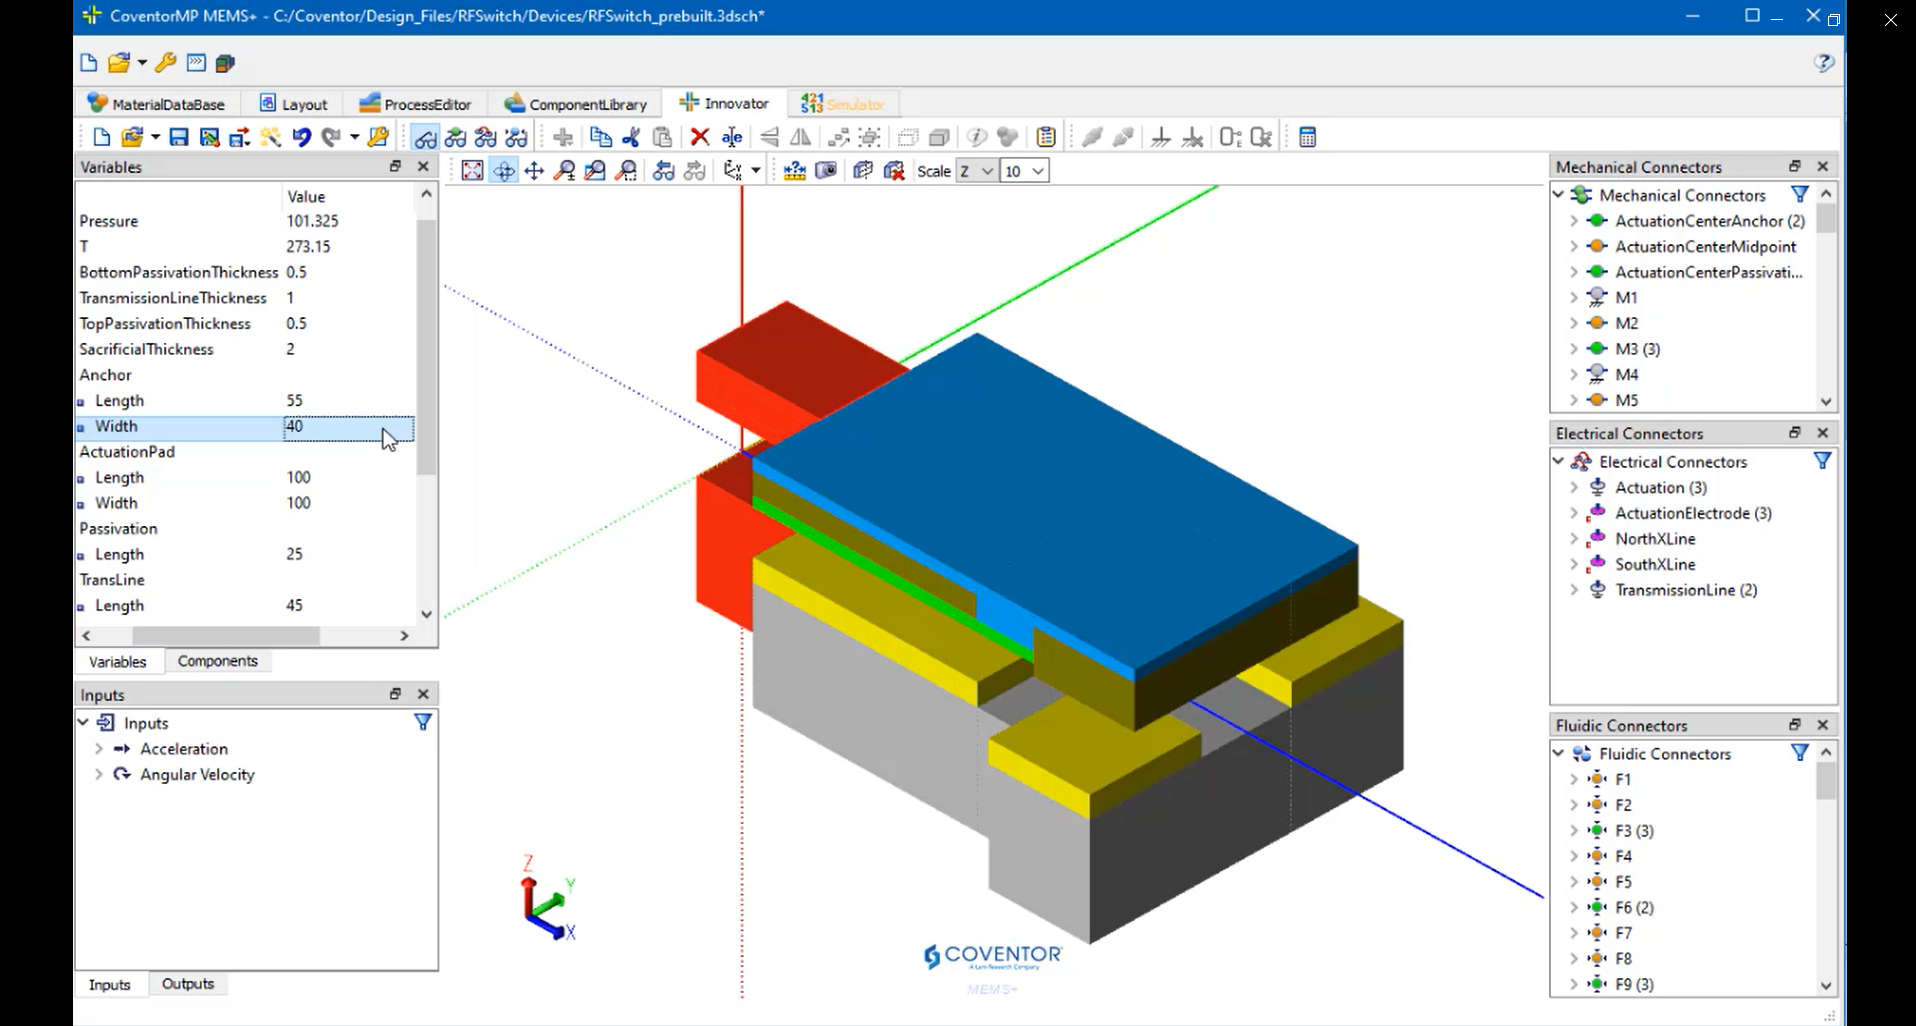Close the Fluidic Connectors panel
This screenshot has height=1026, width=1916.
(x=1823, y=725)
